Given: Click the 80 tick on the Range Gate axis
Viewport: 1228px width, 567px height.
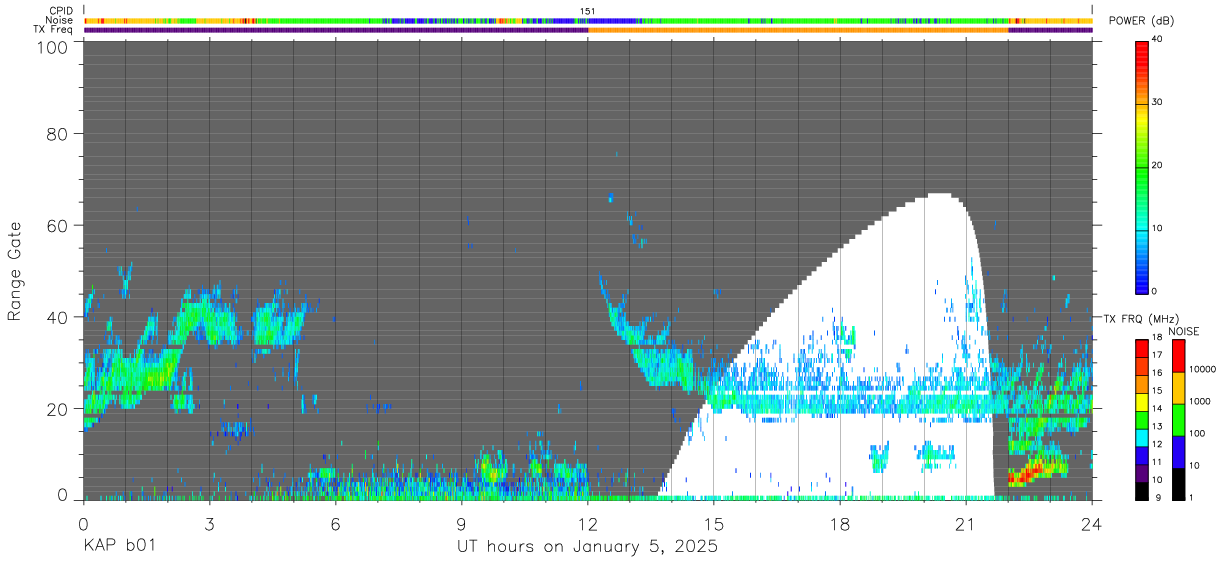Looking at the screenshot, I should [58, 133].
